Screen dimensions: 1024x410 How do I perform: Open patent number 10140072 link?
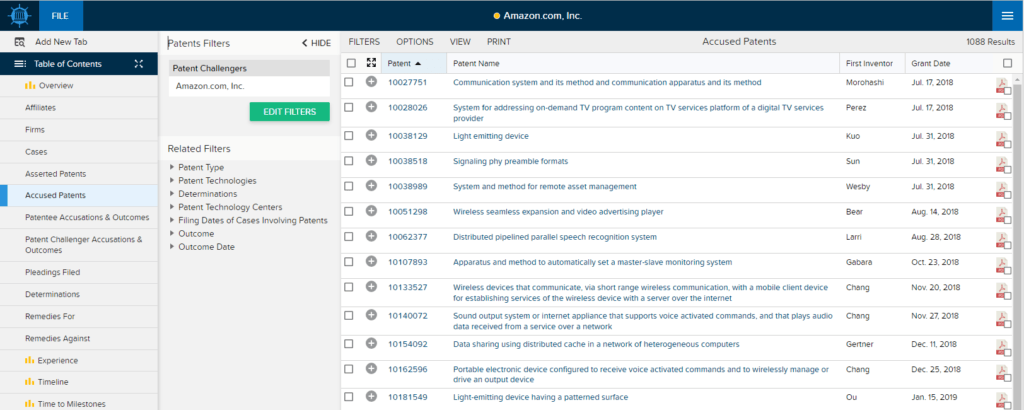[x=408, y=315]
